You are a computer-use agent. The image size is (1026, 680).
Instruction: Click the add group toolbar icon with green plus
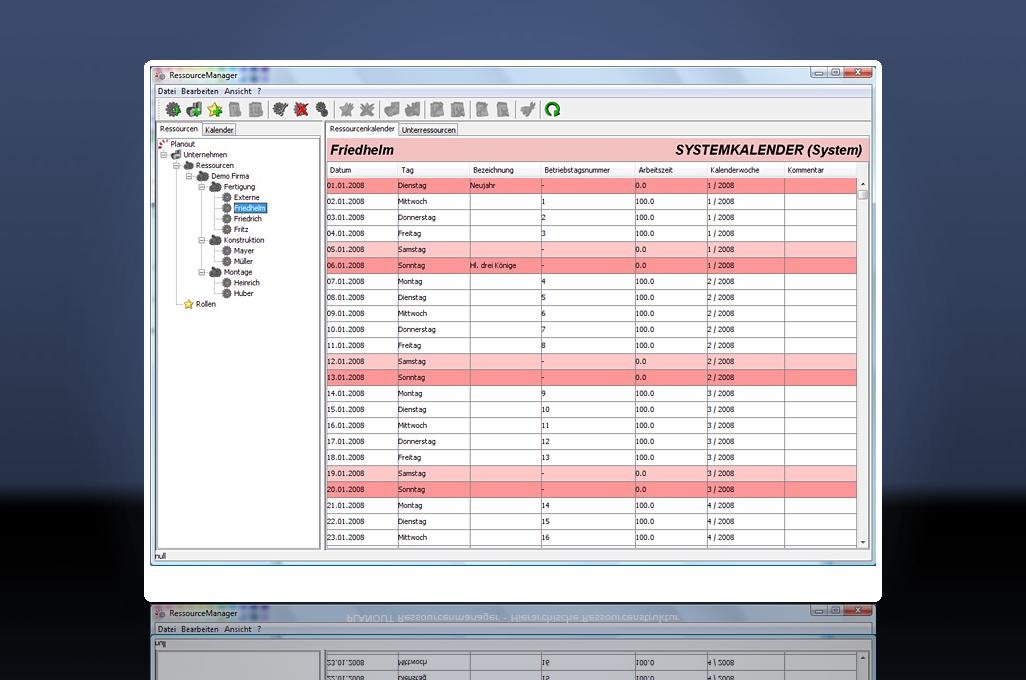(x=194, y=109)
